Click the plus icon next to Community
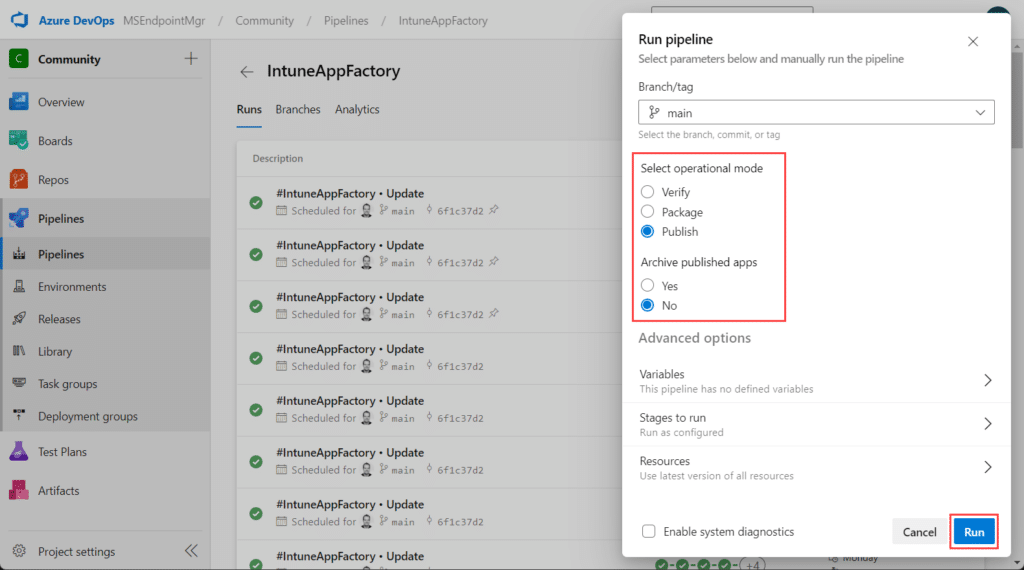1024x570 pixels. click(191, 59)
